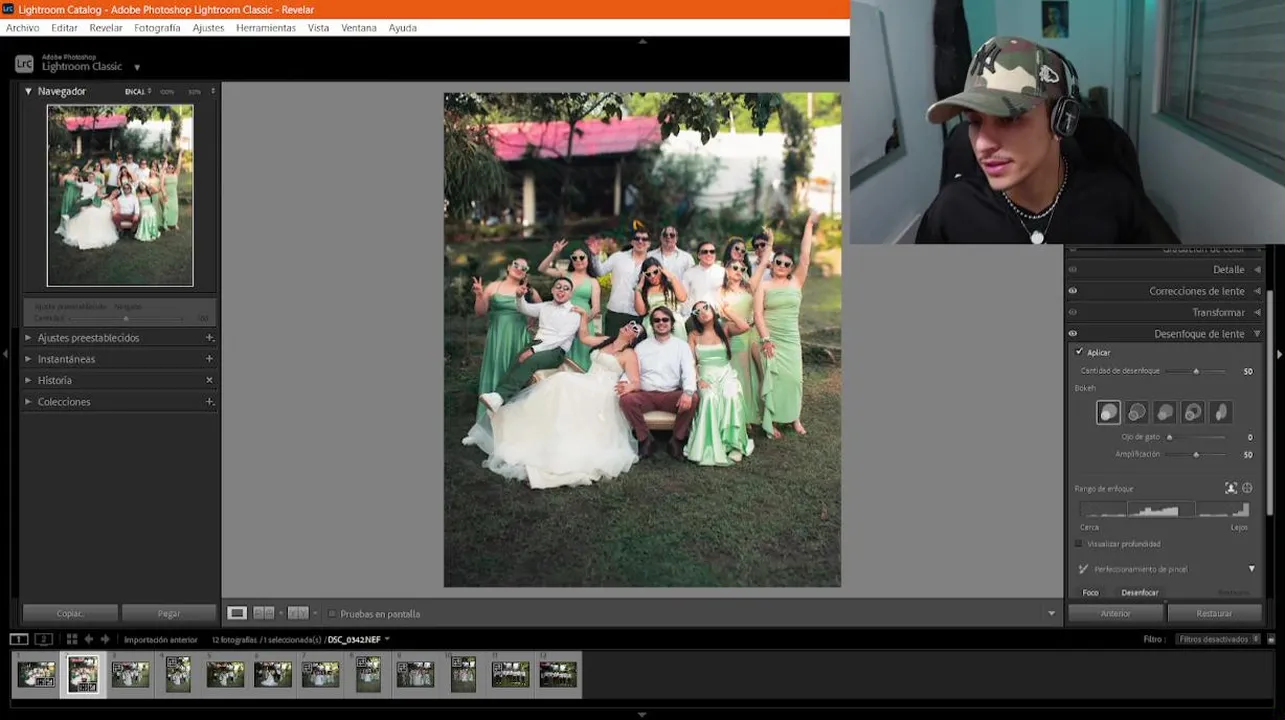Select the first circular bokeh shape icon
The image size is (1285, 720).
[x=1108, y=412]
